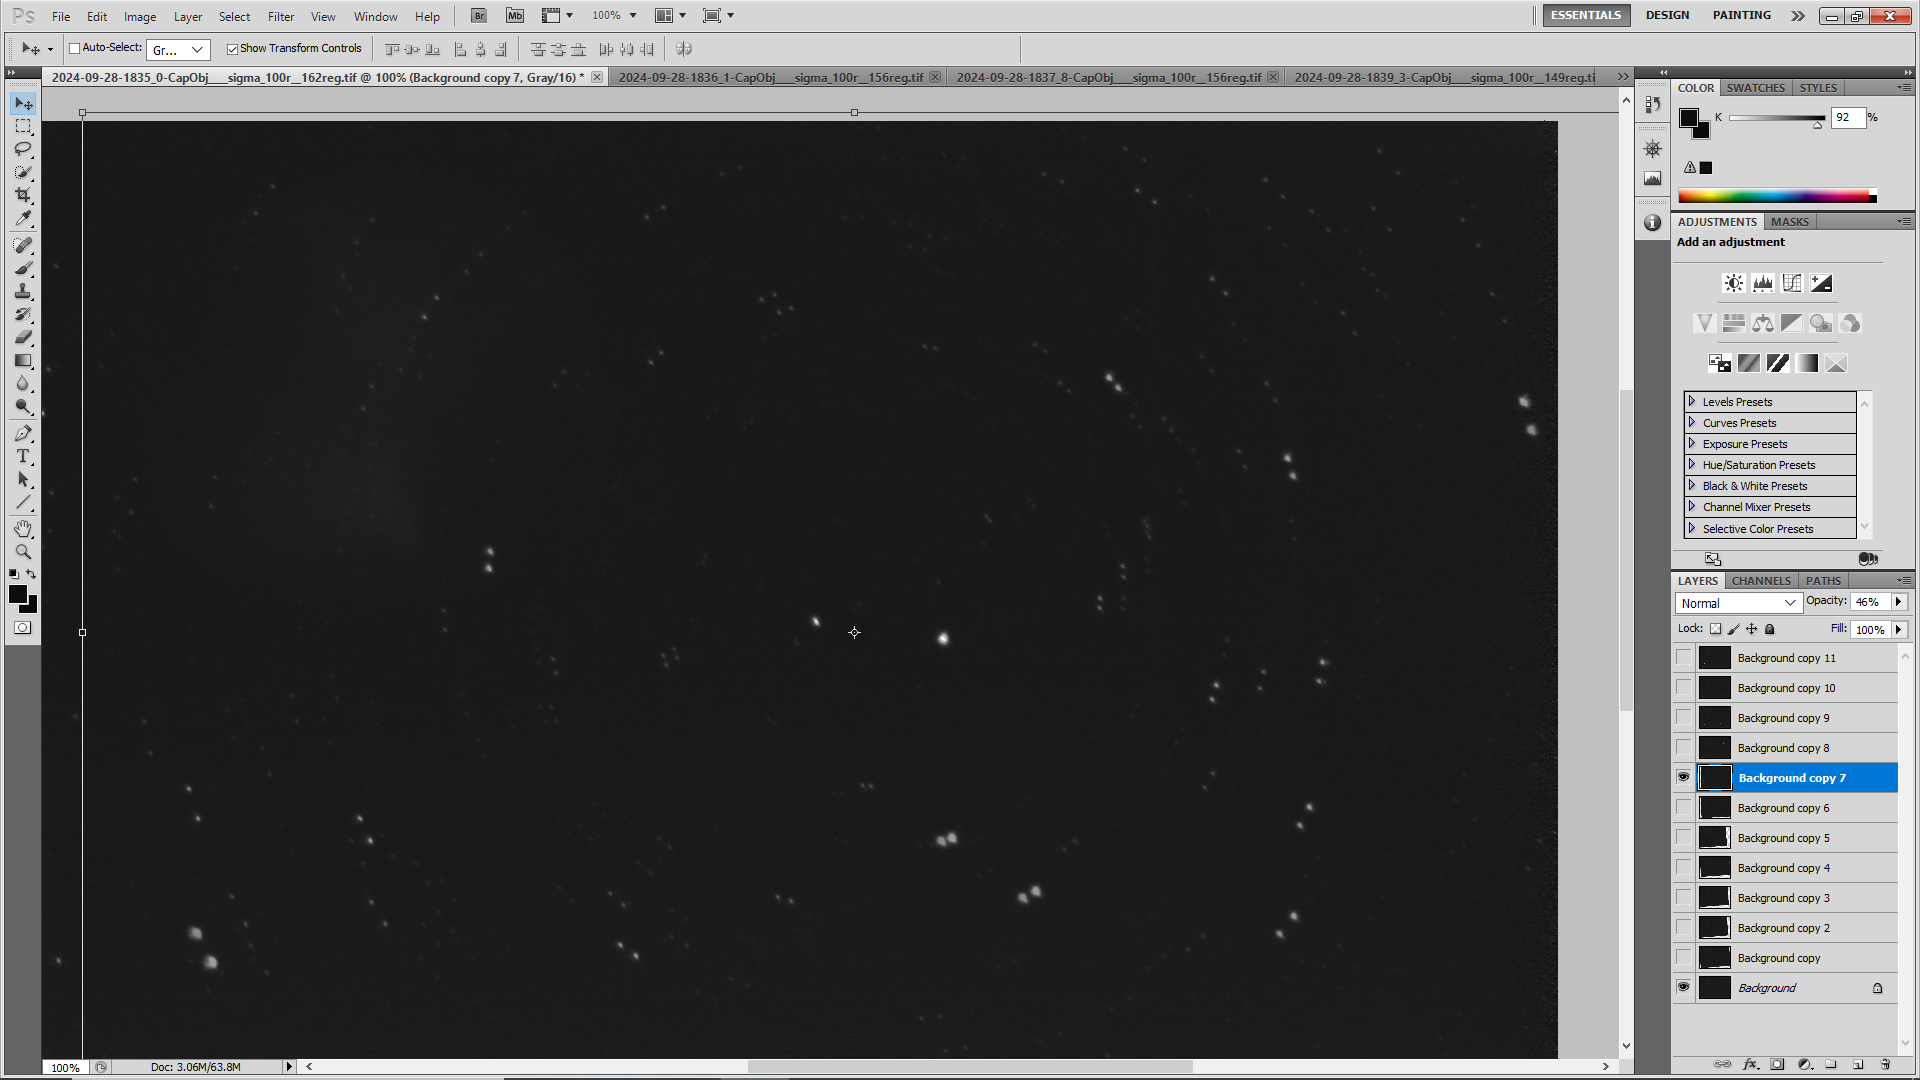Select the Move tool

click(23, 104)
